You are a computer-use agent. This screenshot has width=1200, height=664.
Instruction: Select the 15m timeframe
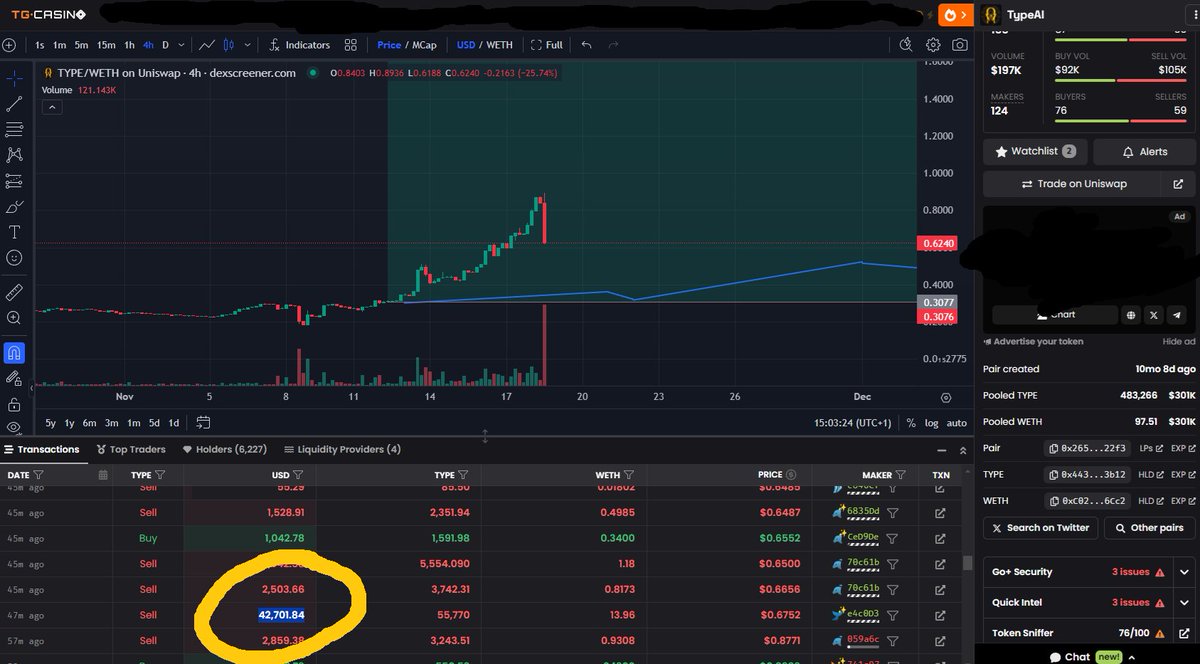(x=106, y=45)
